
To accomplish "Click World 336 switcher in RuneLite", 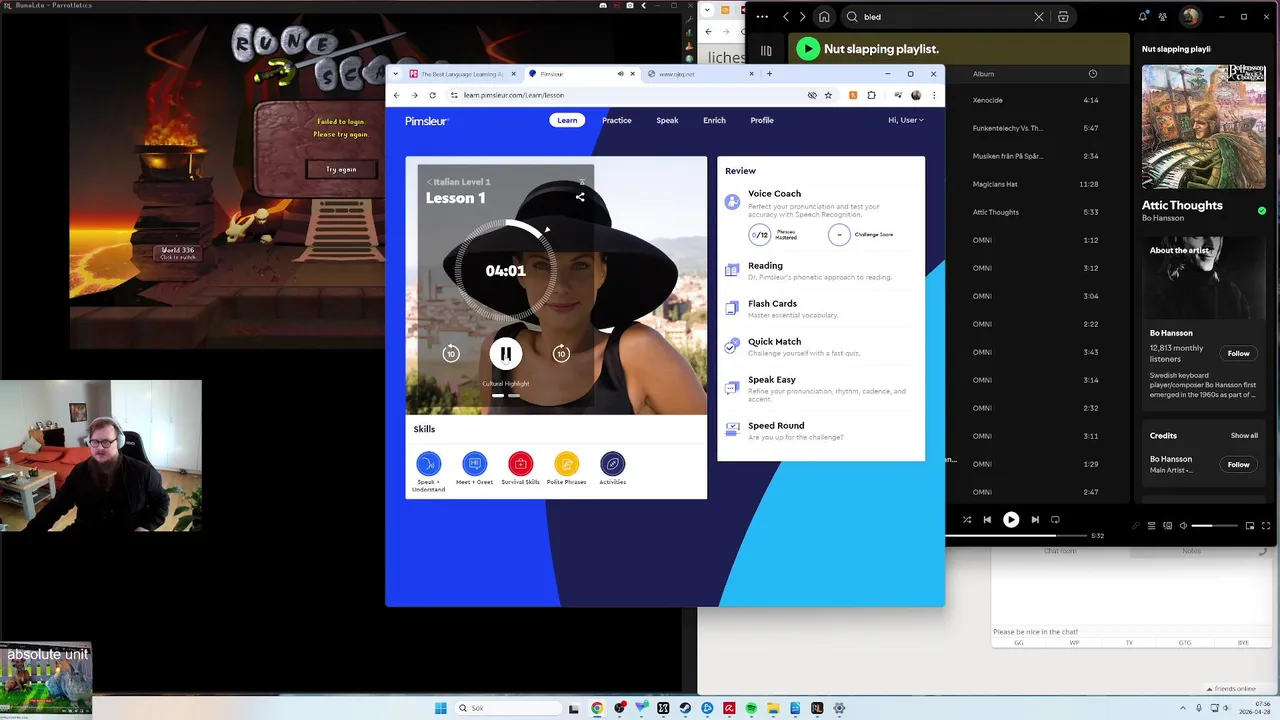I will (x=178, y=253).
